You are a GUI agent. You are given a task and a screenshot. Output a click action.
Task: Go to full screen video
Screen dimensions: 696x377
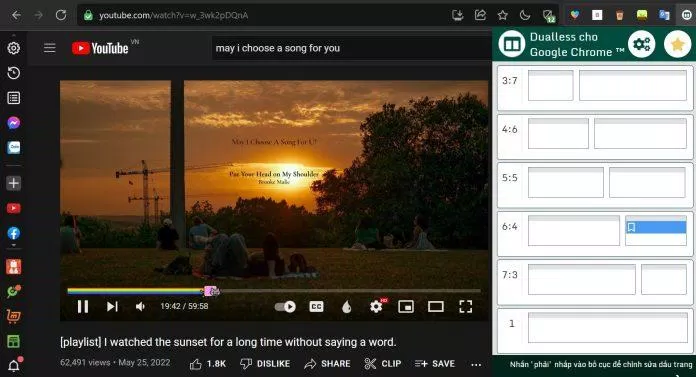click(466, 306)
